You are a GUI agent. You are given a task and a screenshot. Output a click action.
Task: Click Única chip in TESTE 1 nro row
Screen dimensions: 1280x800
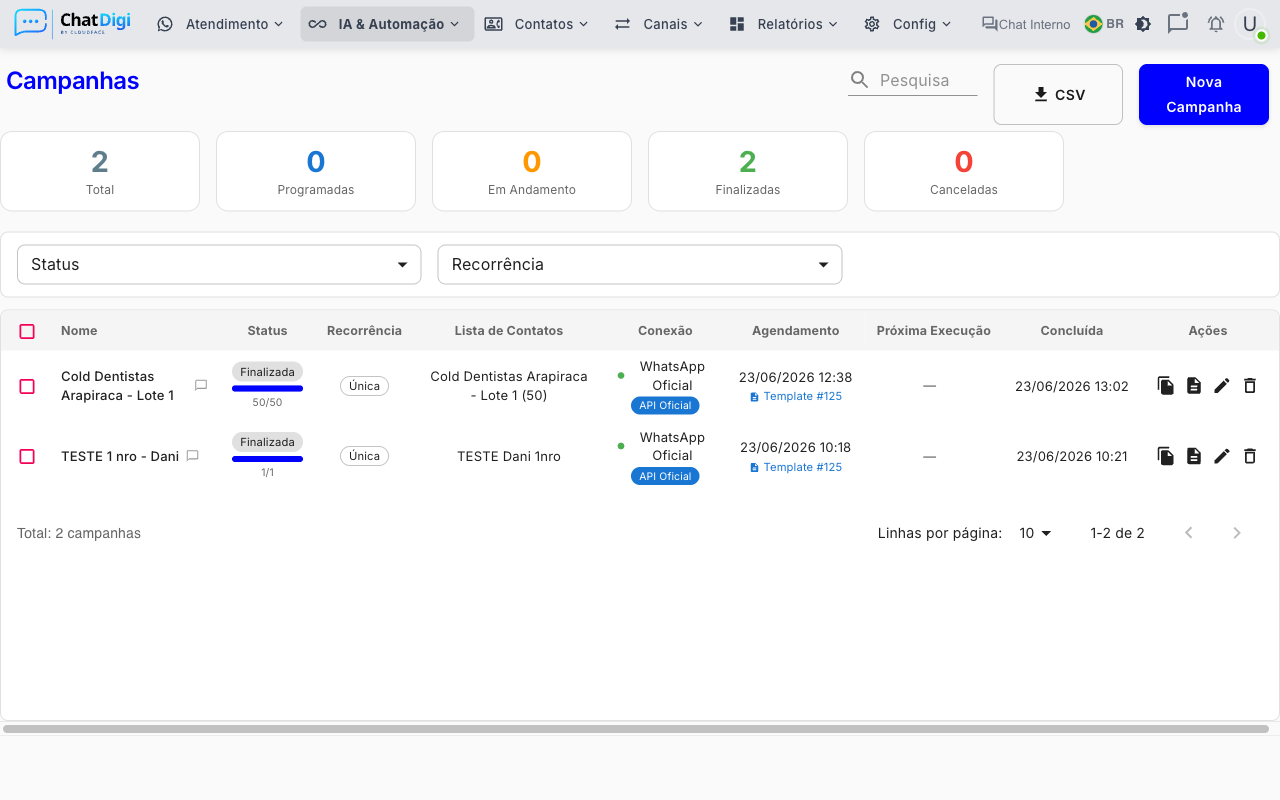[364, 456]
